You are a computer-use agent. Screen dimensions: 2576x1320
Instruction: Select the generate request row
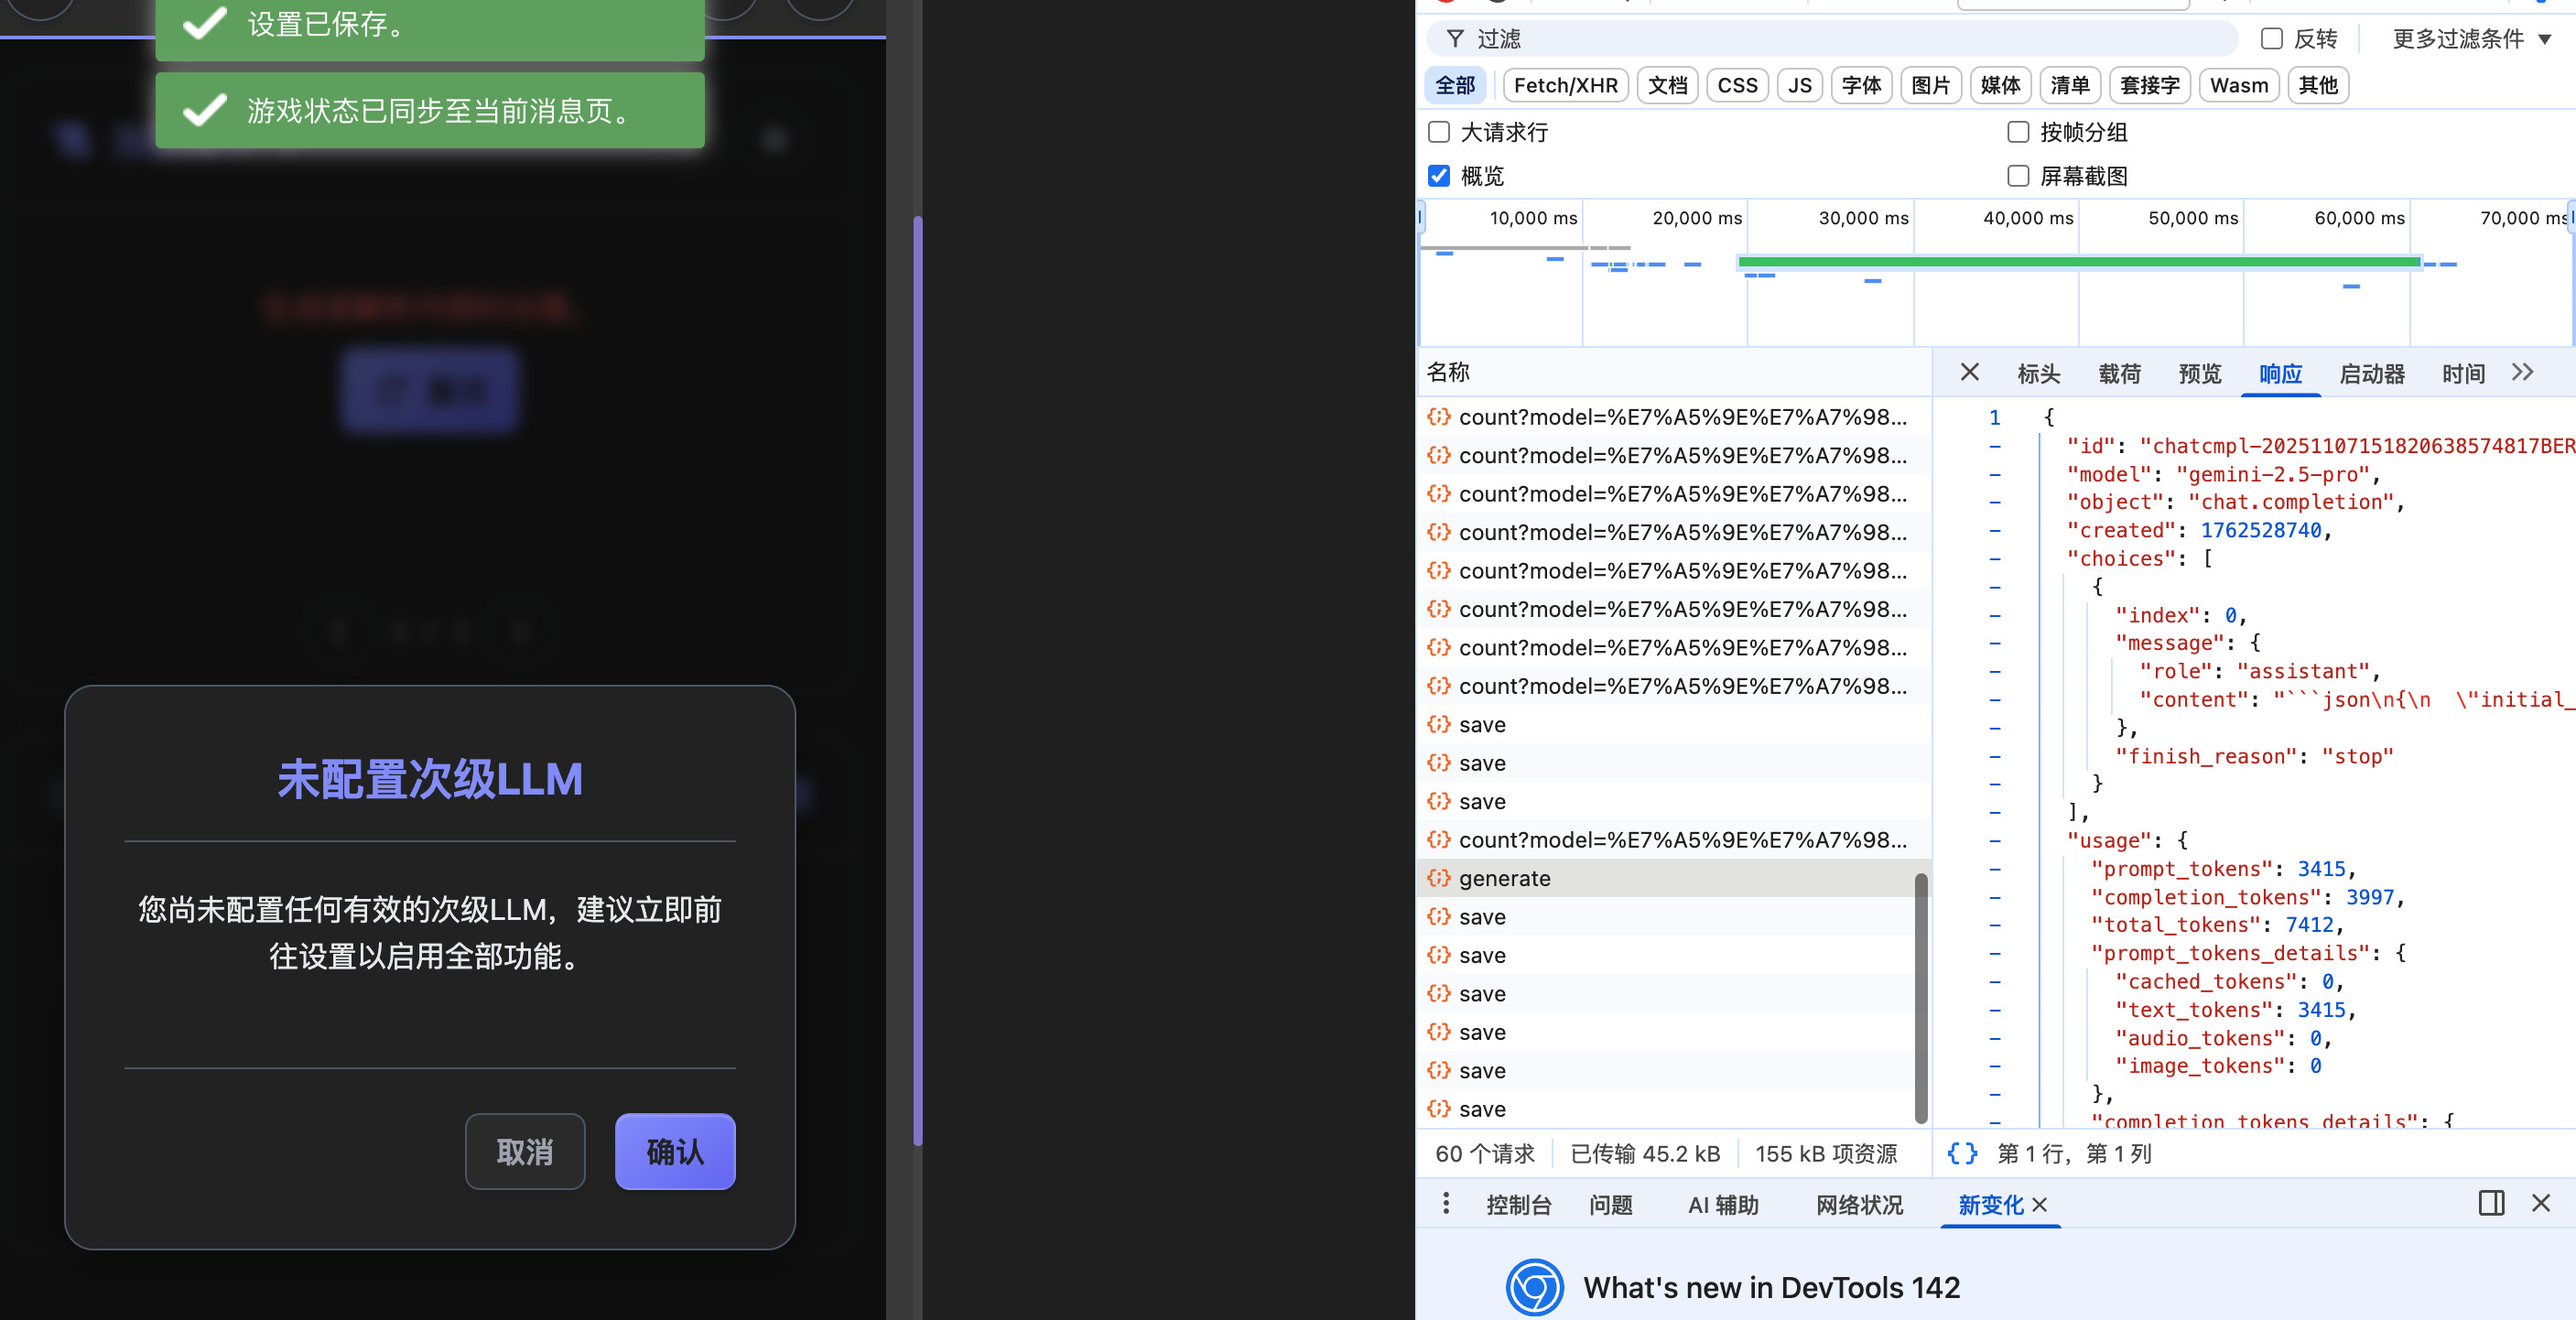(1673, 878)
